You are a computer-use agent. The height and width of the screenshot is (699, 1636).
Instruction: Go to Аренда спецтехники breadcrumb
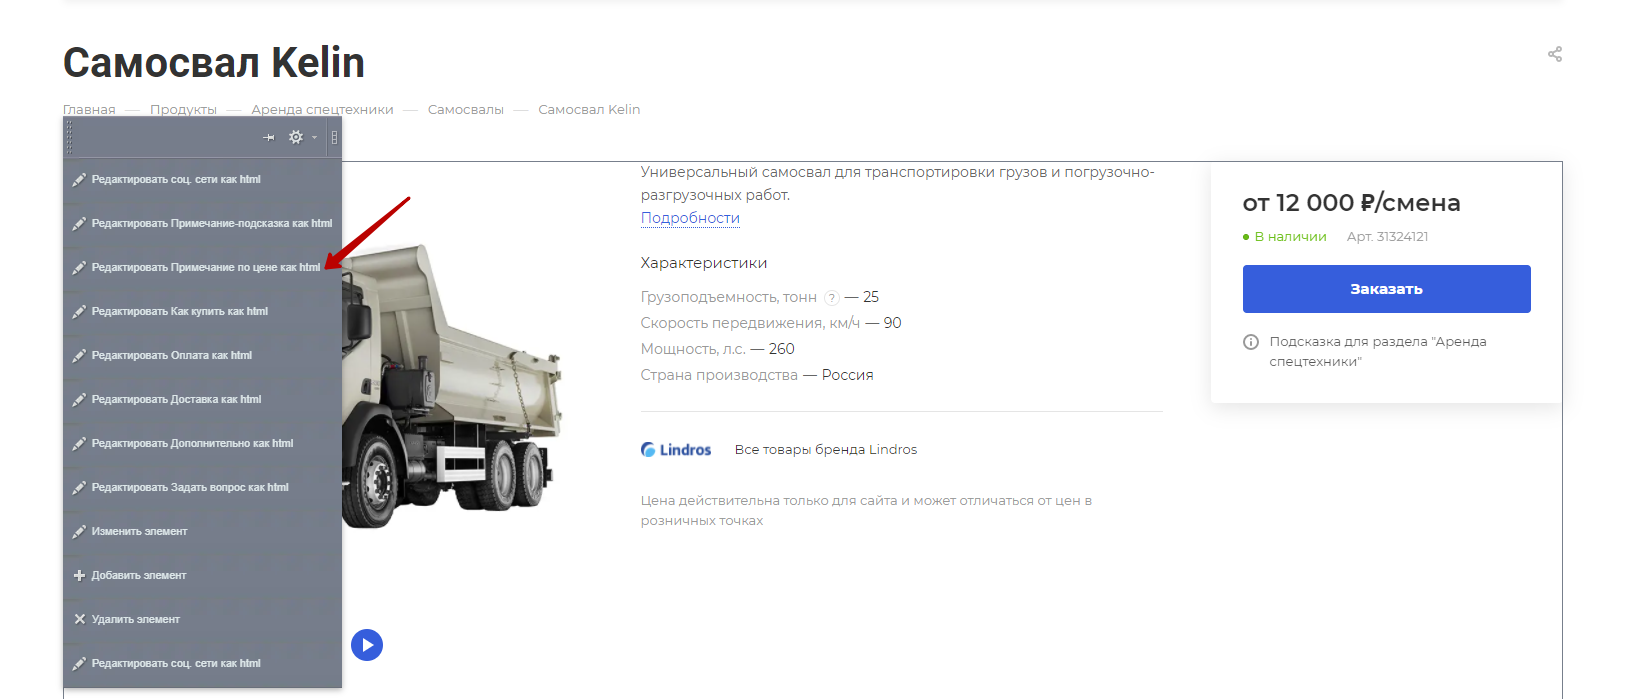[x=322, y=110]
